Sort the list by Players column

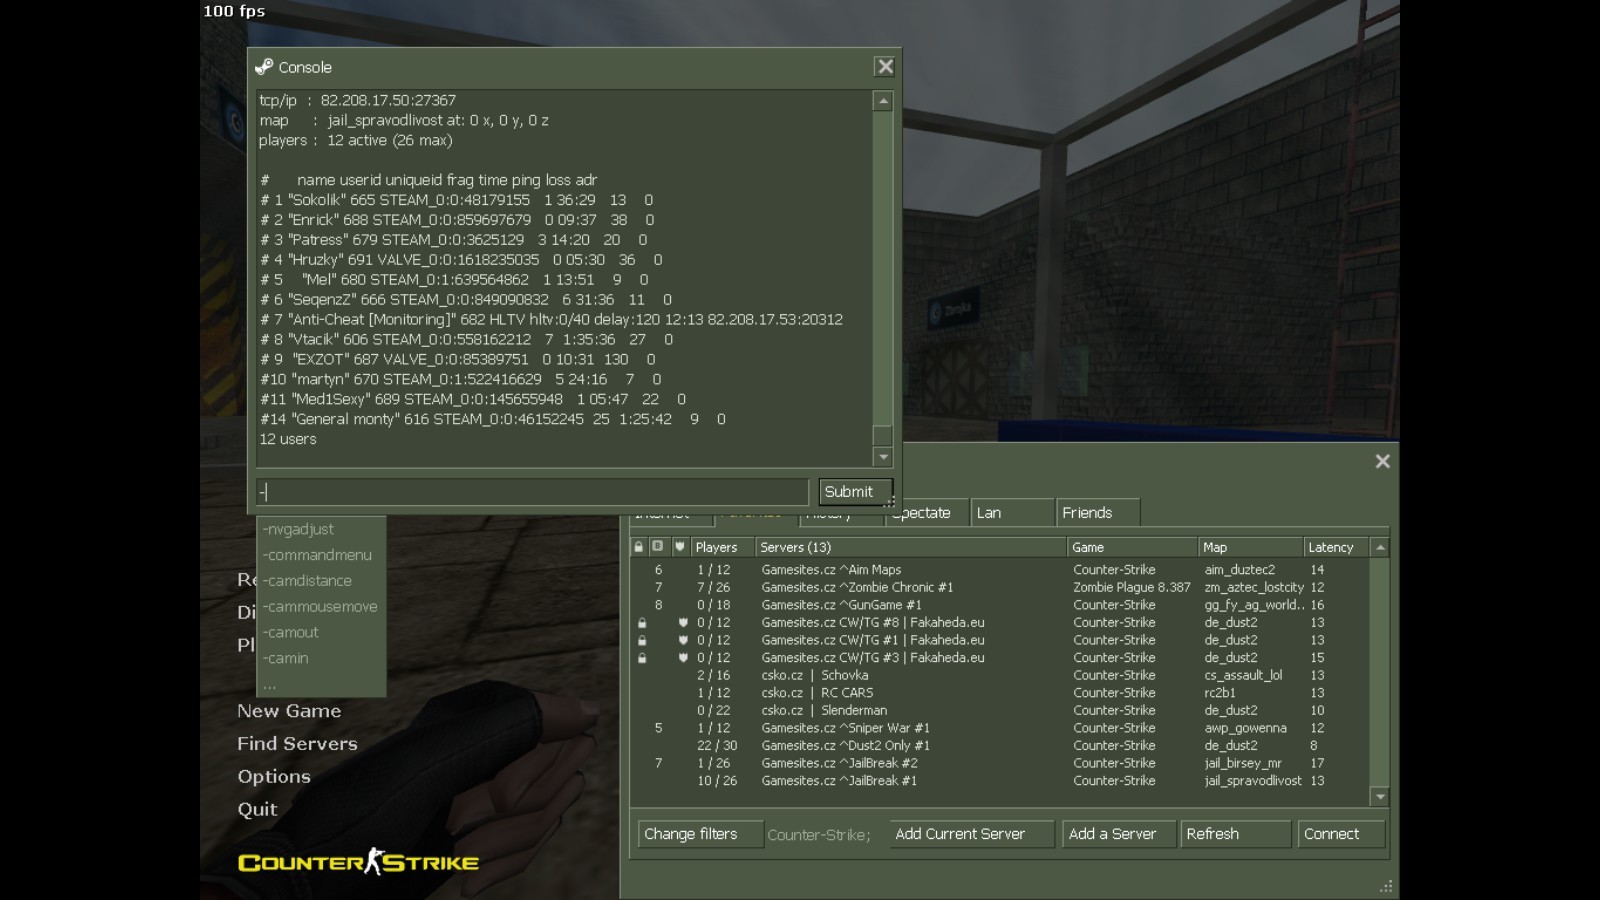721,547
